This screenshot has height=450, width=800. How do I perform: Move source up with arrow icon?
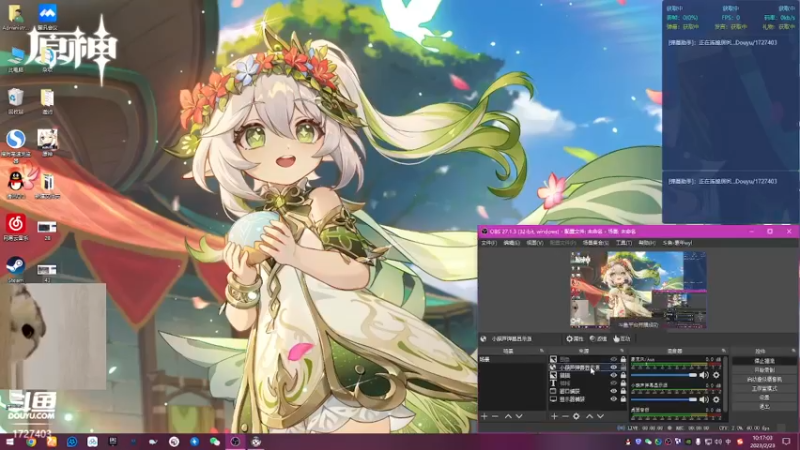(x=589, y=416)
